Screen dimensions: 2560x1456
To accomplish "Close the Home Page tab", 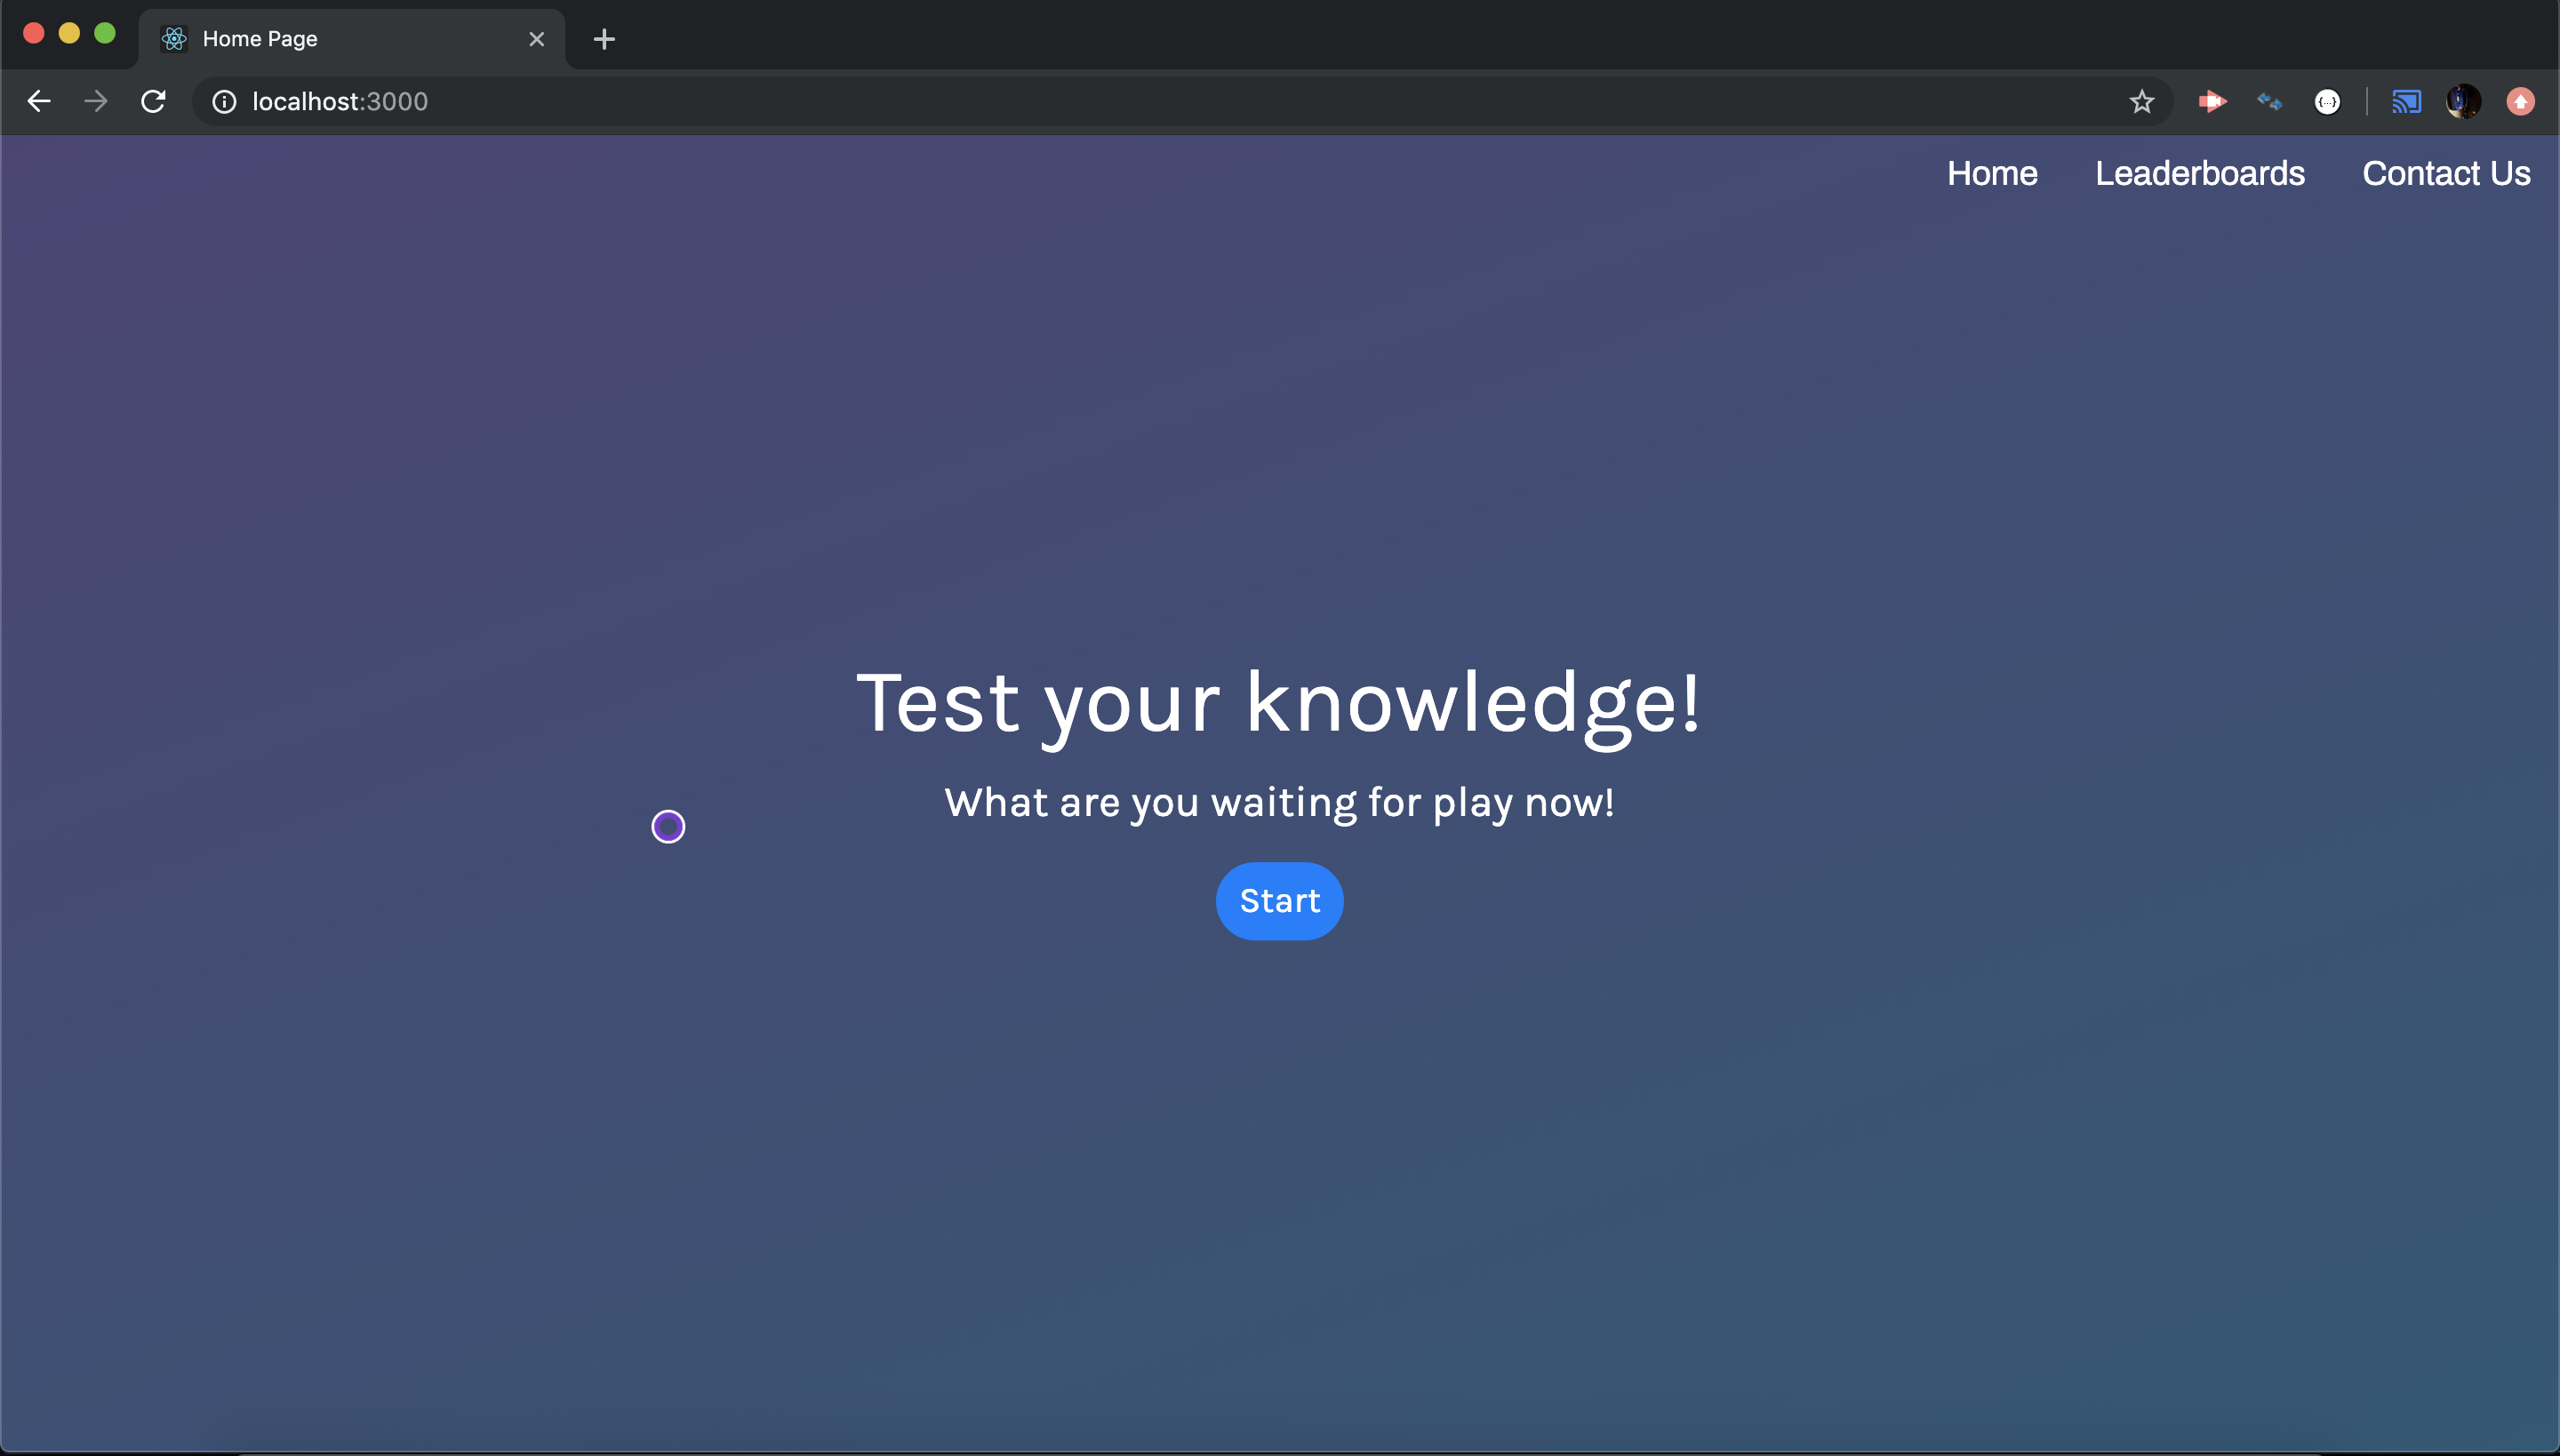I will pyautogui.click(x=537, y=39).
